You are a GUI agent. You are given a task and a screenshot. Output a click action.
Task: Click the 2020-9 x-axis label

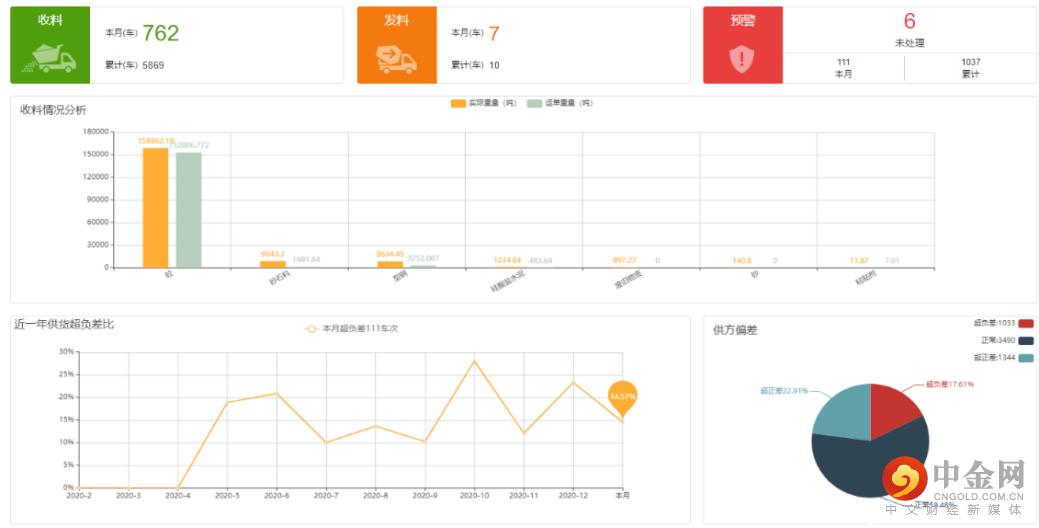[425, 495]
